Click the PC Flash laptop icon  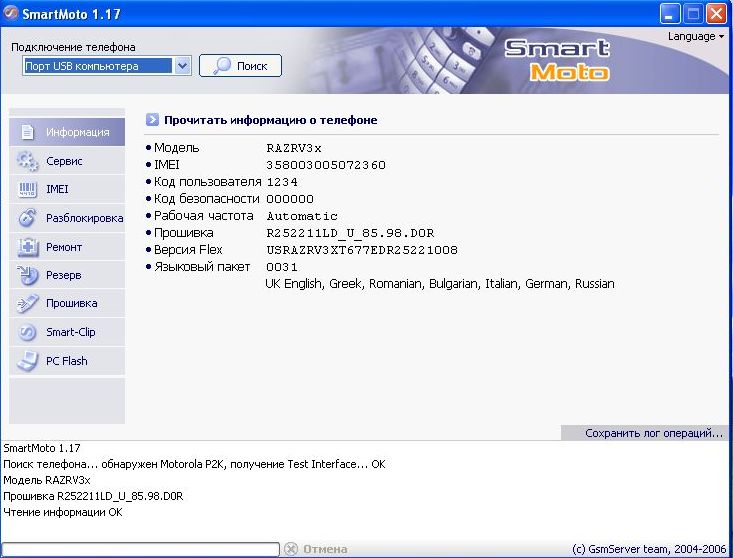[27, 361]
